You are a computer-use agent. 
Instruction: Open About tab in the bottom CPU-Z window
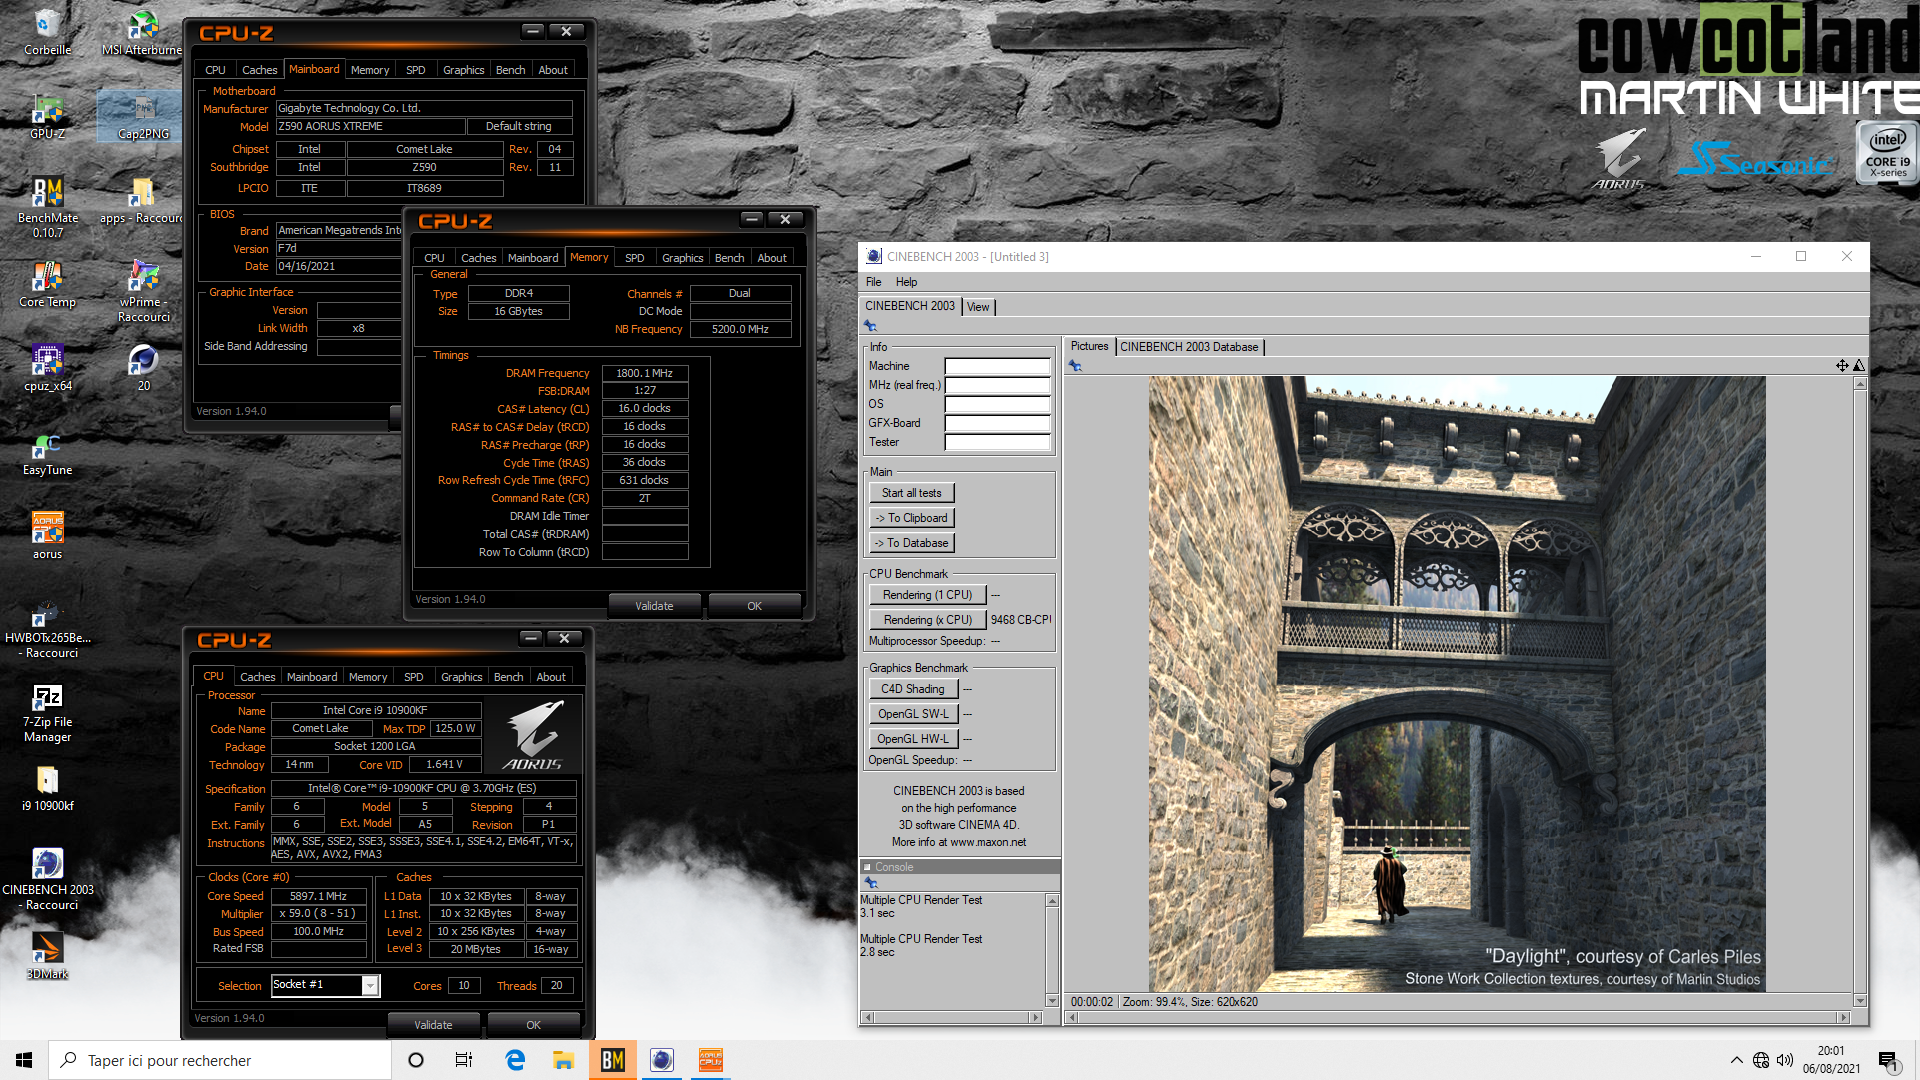[x=551, y=677]
